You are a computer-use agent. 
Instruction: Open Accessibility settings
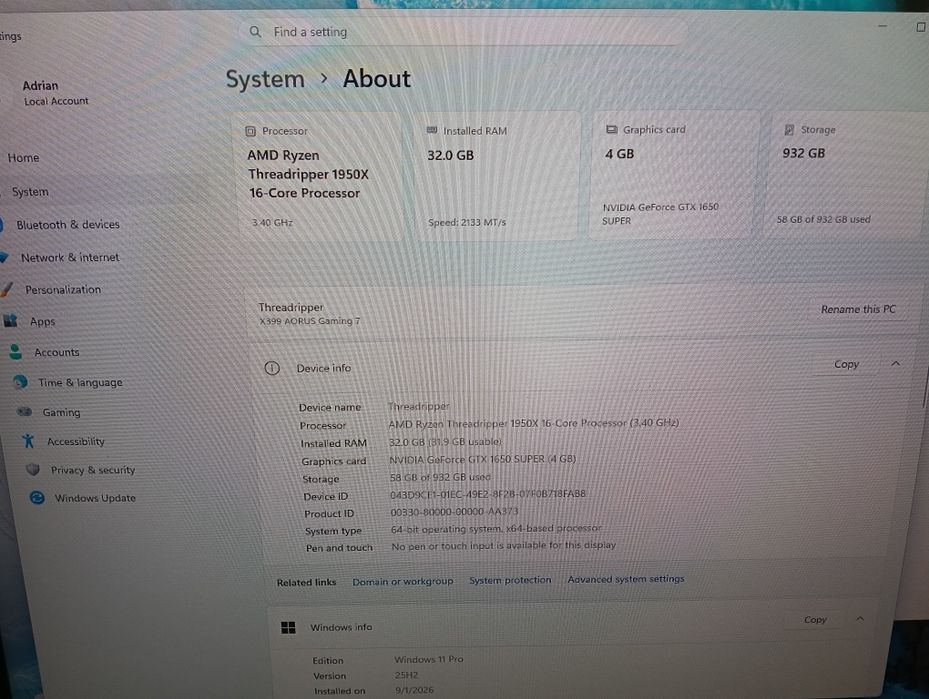click(x=76, y=441)
